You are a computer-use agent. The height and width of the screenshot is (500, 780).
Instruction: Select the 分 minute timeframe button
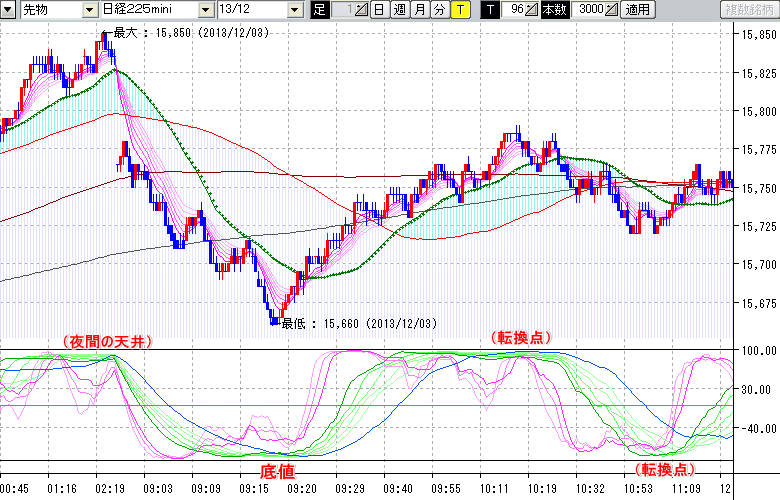click(438, 9)
